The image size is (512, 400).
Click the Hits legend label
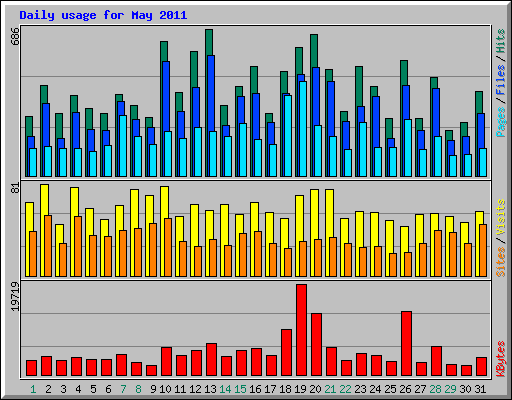(501, 41)
